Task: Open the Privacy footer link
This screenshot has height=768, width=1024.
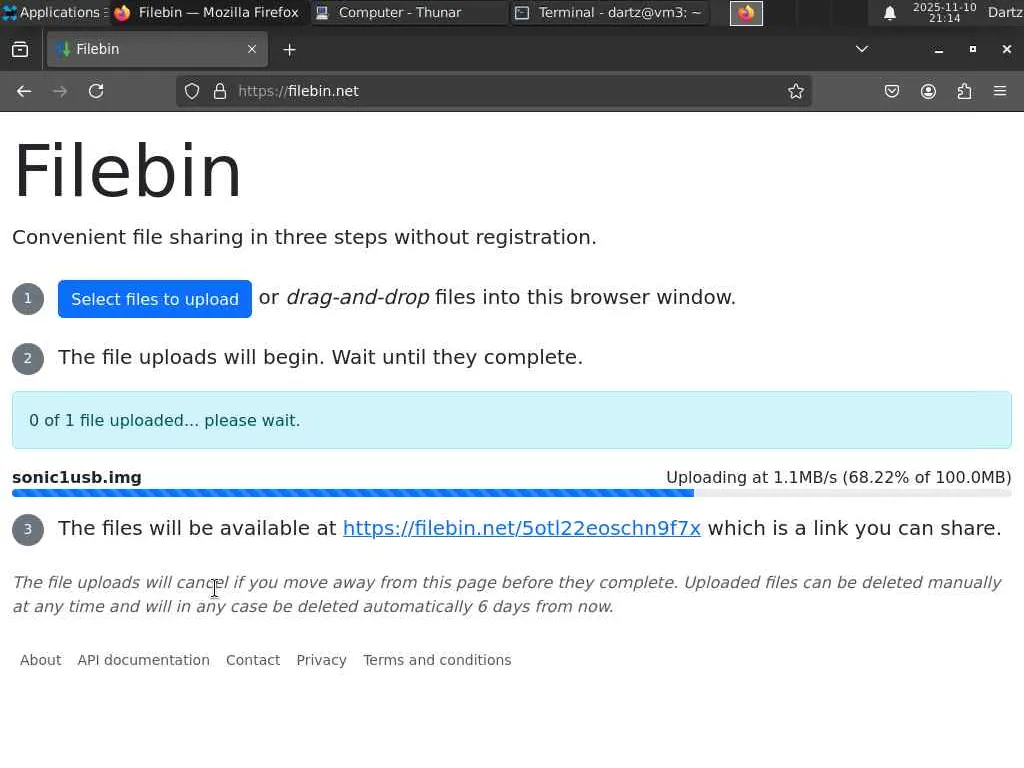Action: point(321,660)
